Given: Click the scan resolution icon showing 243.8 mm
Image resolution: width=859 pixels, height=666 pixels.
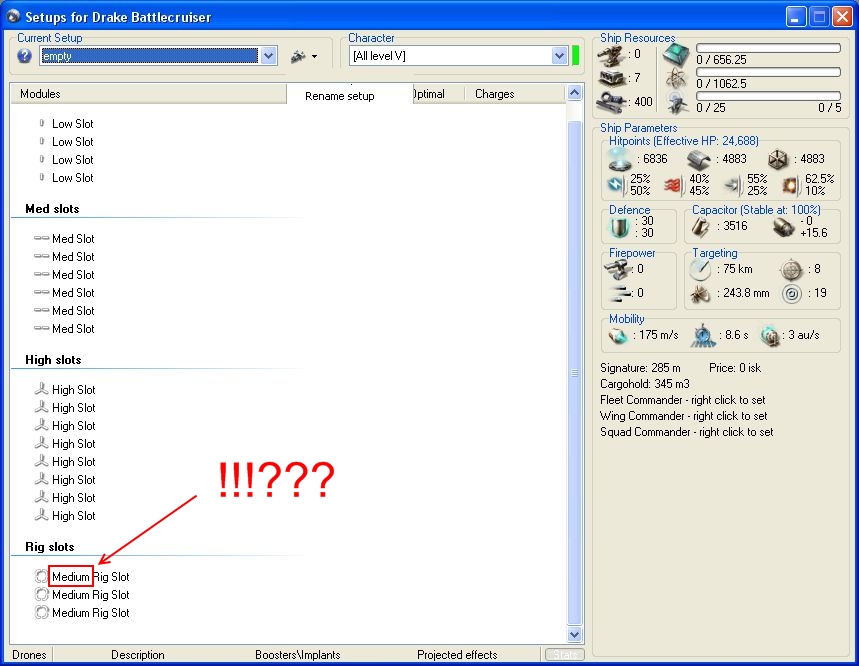Looking at the screenshot, I should [700, 294].
